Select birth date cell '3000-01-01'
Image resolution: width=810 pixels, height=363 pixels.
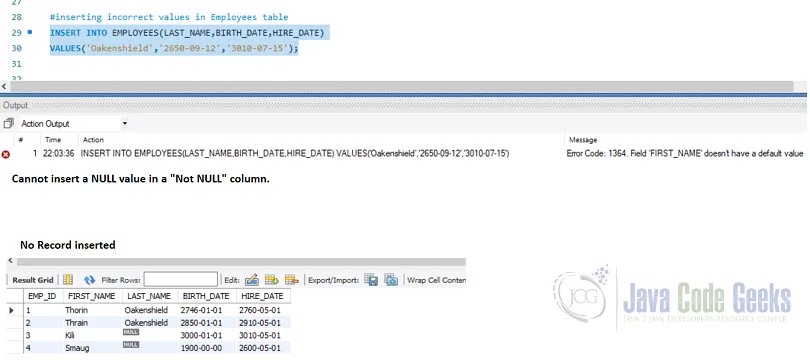click(x=207, y=335)
